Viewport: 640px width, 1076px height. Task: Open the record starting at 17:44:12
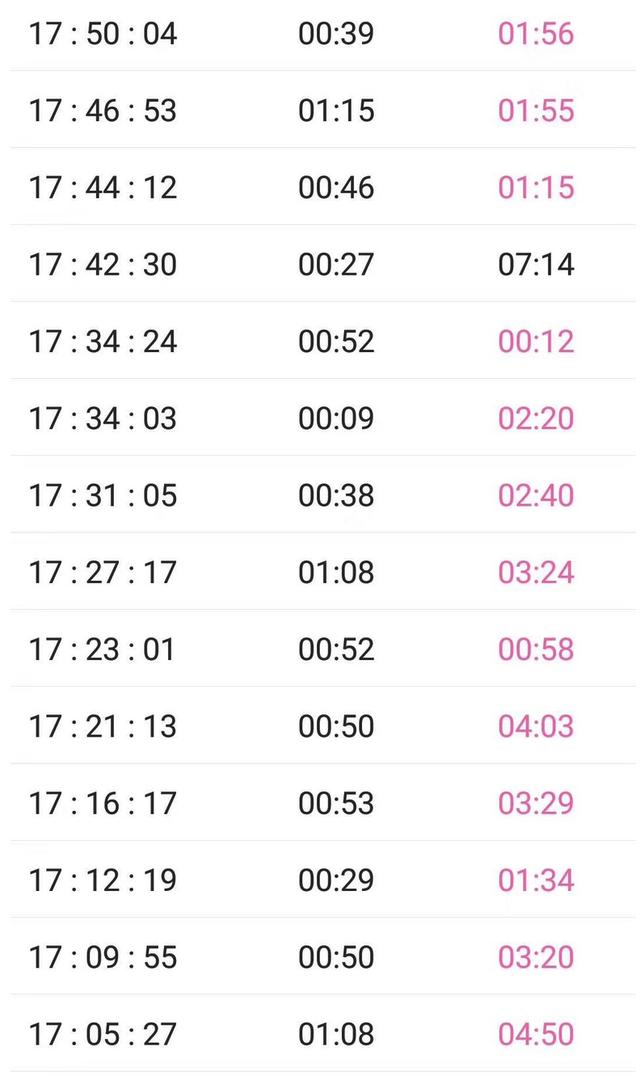tap(102, 187)
